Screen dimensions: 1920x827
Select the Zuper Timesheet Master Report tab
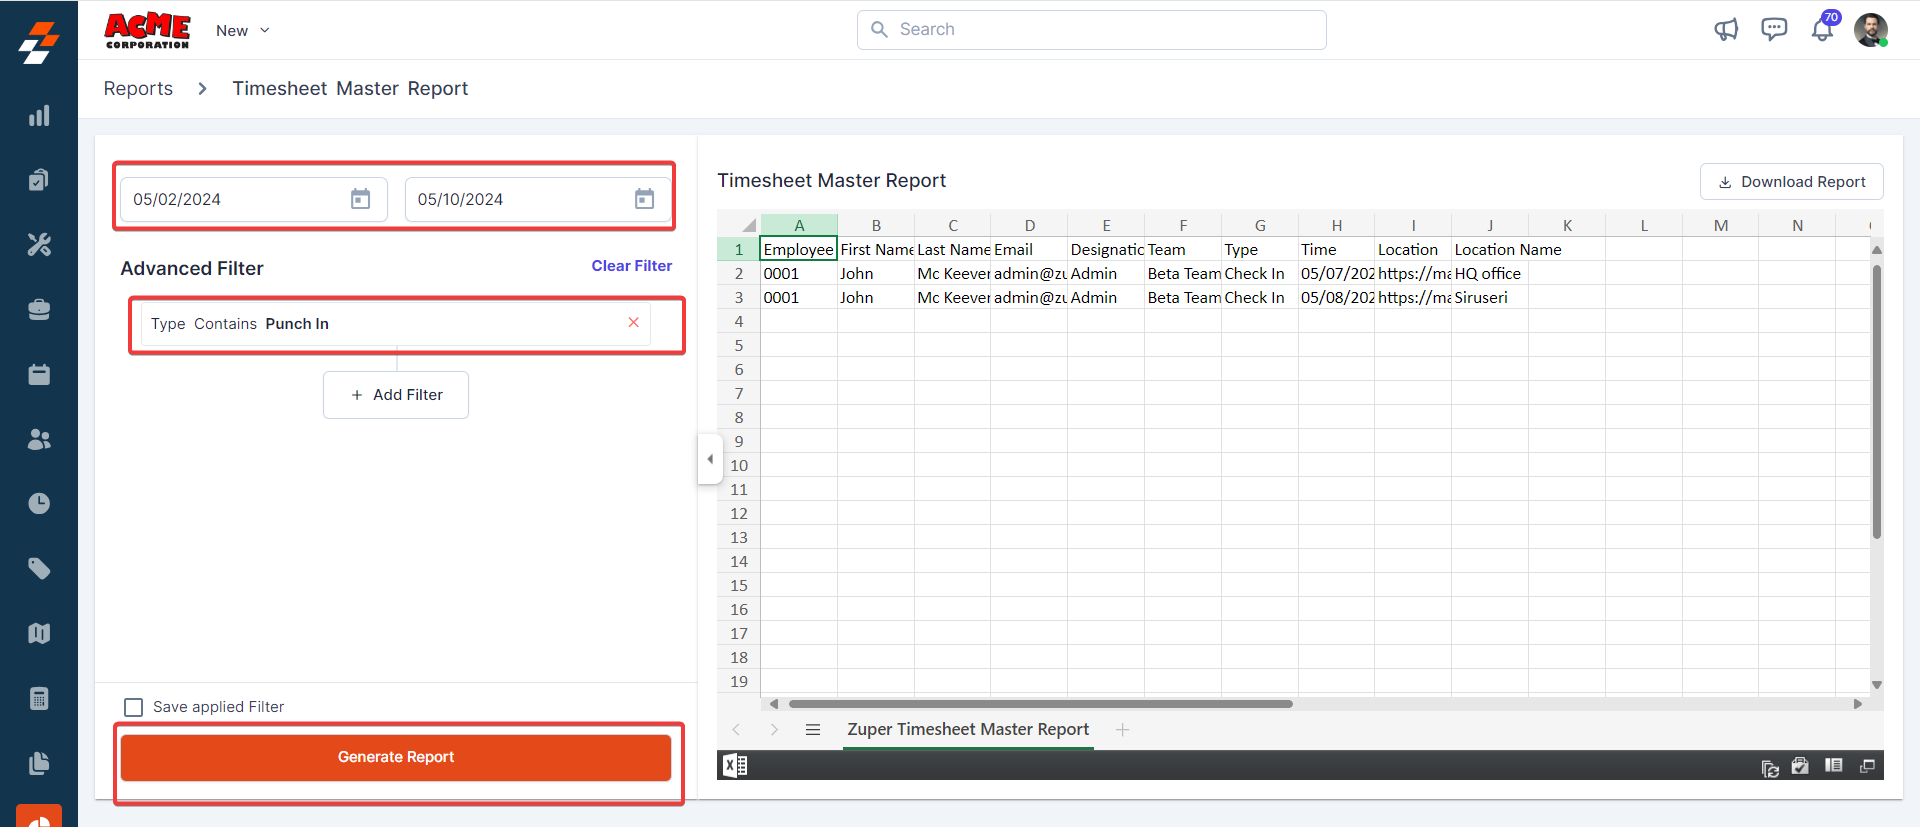(967, 730)
